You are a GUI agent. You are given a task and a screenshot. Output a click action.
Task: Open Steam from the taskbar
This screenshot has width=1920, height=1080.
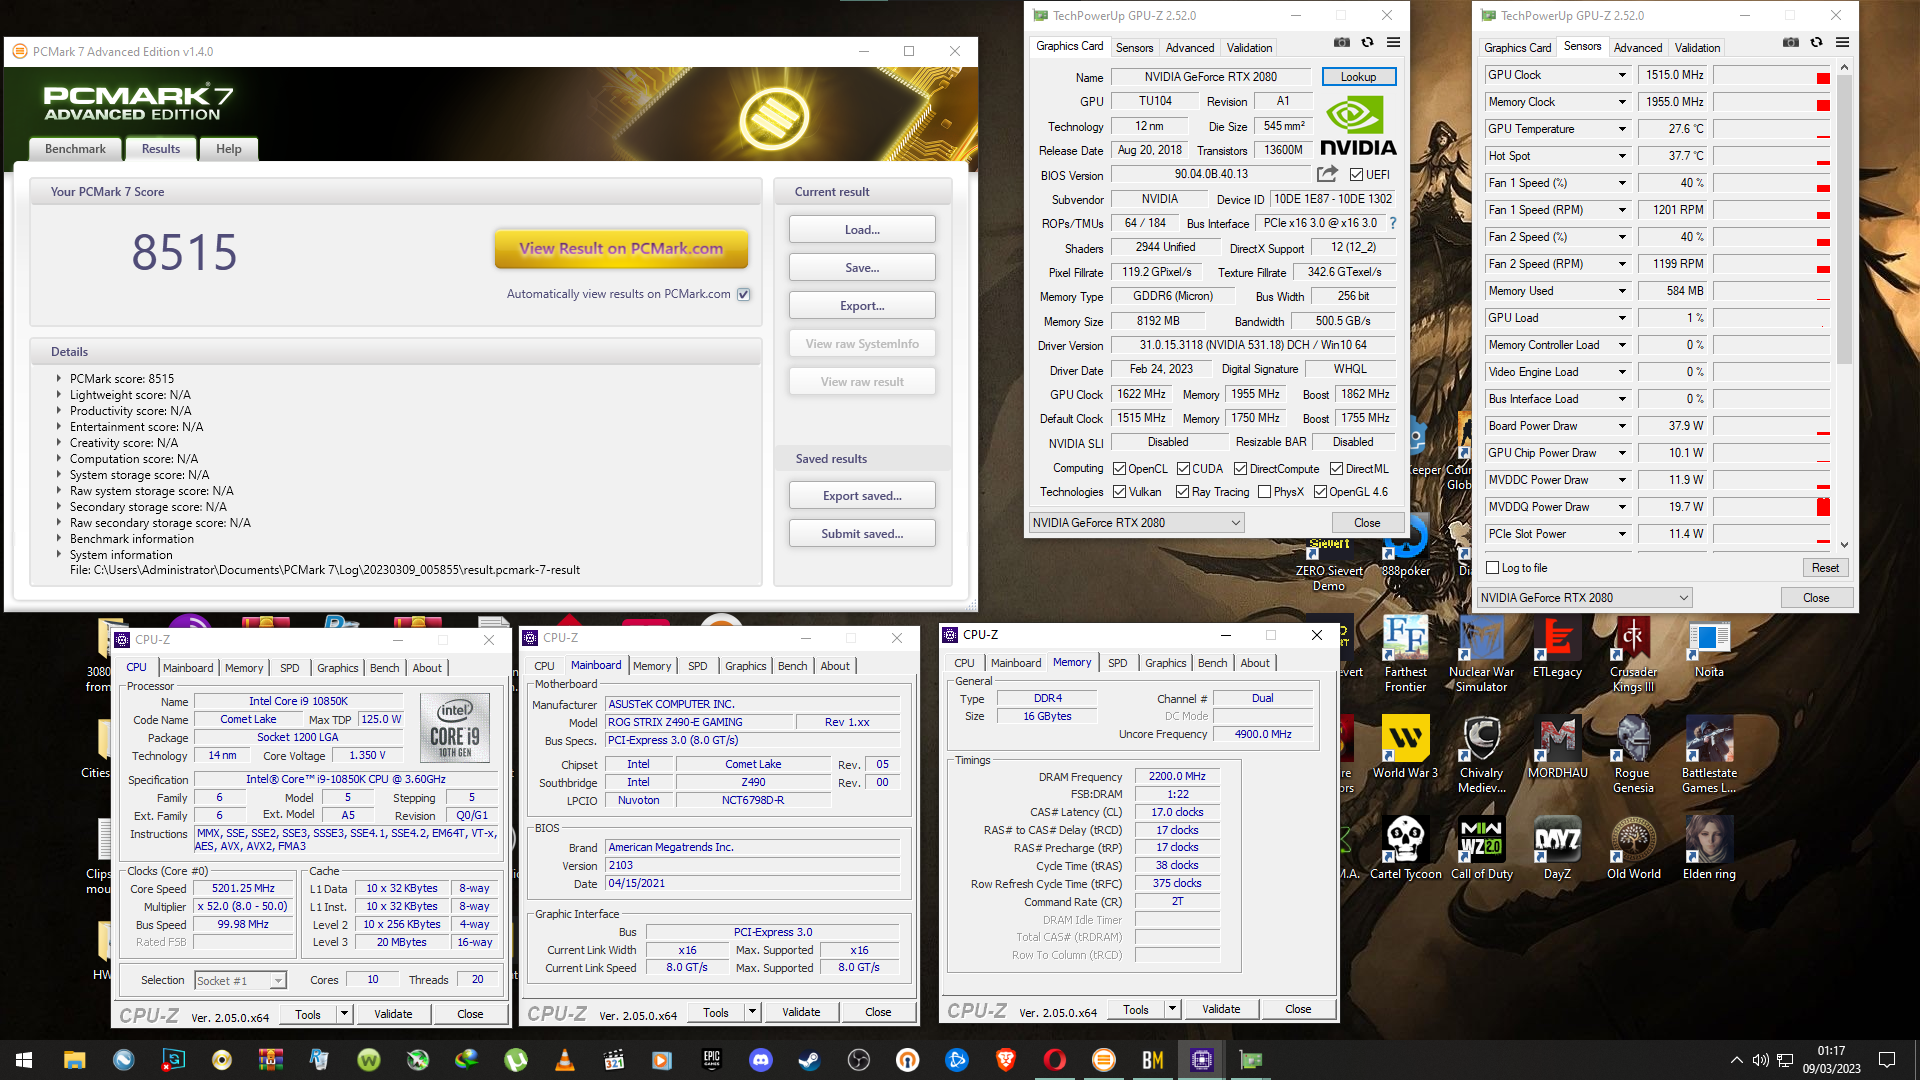[x=809, y=1060]
